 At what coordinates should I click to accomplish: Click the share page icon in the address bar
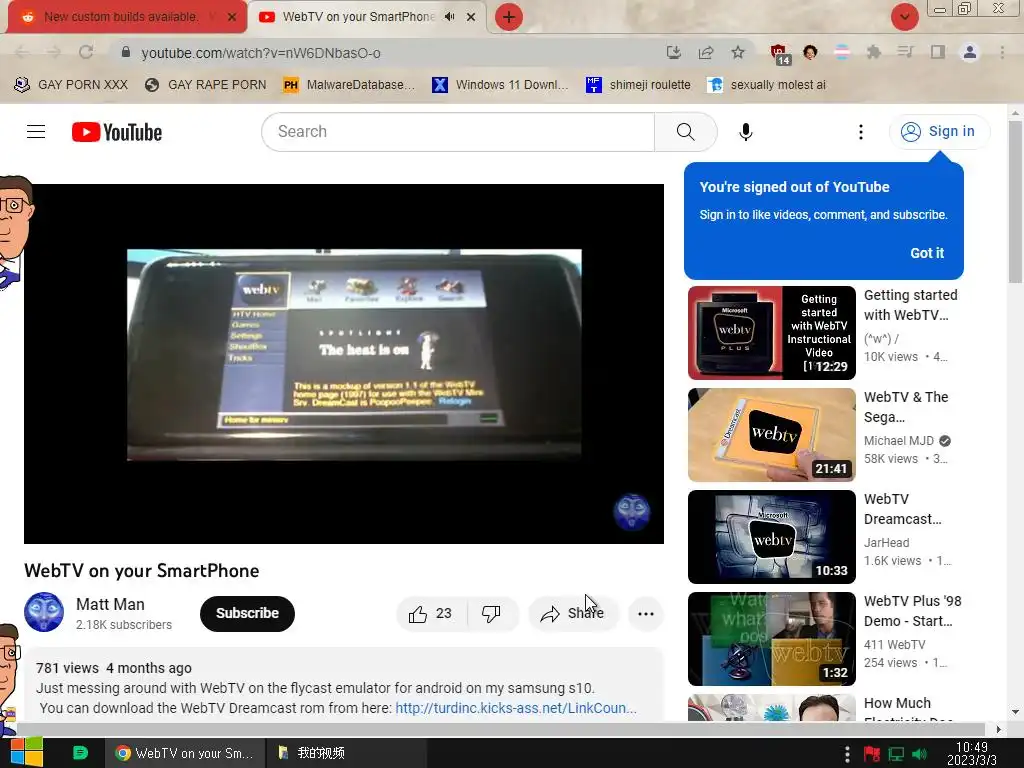[x=706, y=52]
